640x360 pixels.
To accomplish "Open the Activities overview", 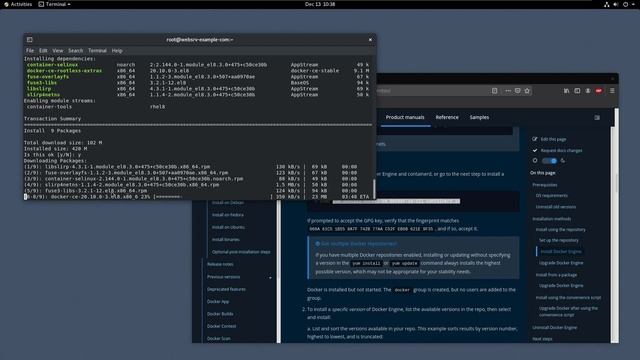I will [18, 4].
